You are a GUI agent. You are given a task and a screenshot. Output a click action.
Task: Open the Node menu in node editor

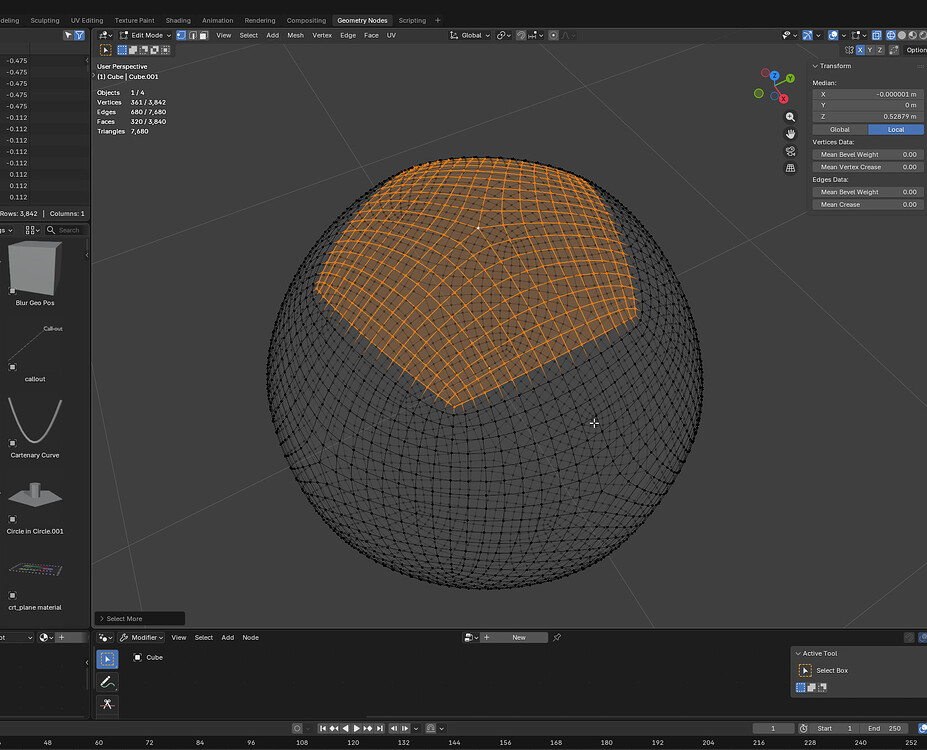(250, 638)
